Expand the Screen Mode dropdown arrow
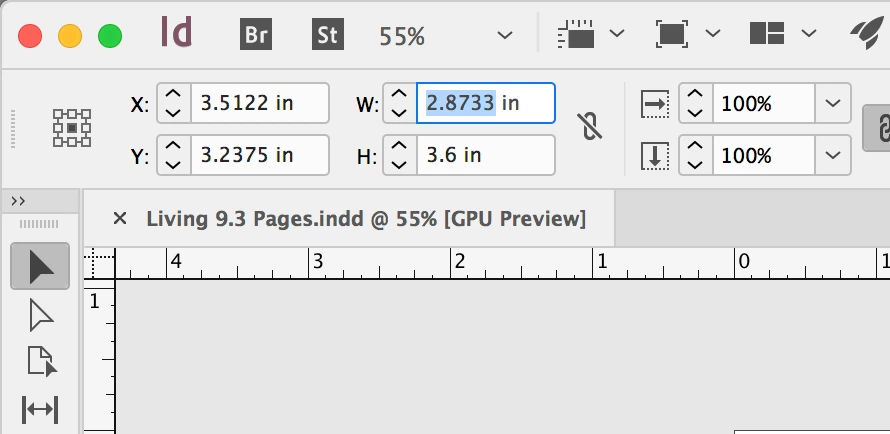The image size is (890, 434). point(713,33)
